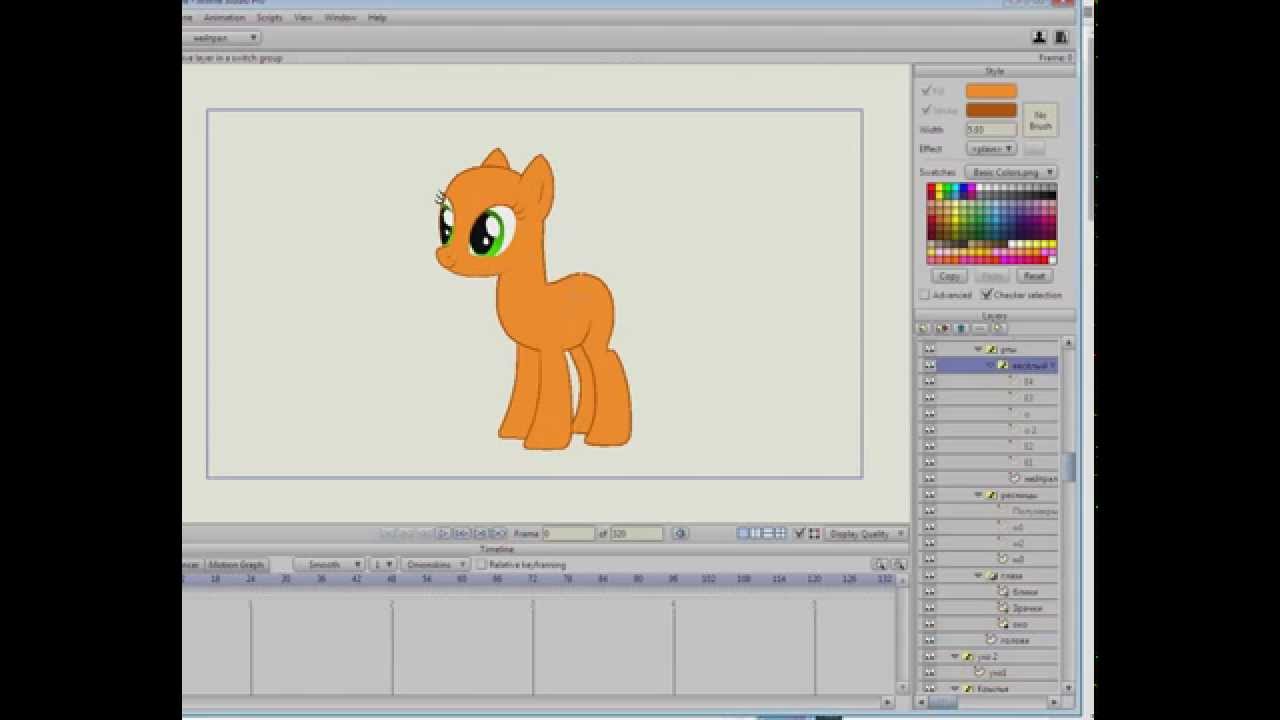1280x720 pixels.
Task: Select the four-pane view layout icon
Action: pyautogui.click(x=780, y=534)
